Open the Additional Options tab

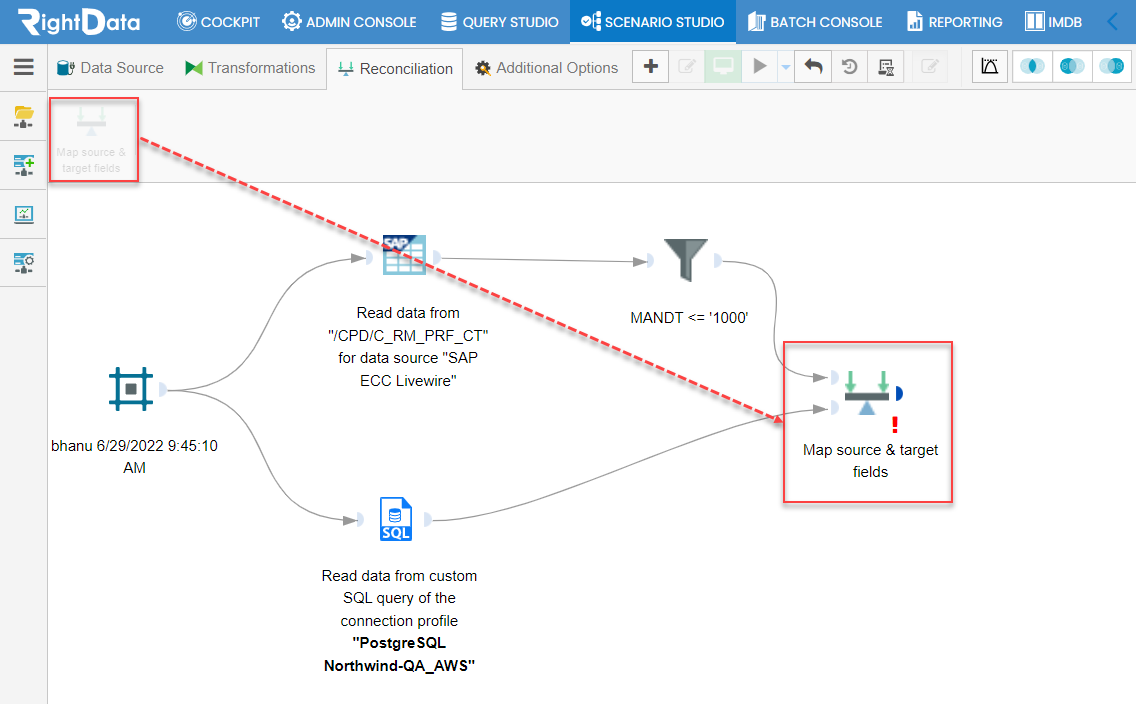click(x=546, y=68)
